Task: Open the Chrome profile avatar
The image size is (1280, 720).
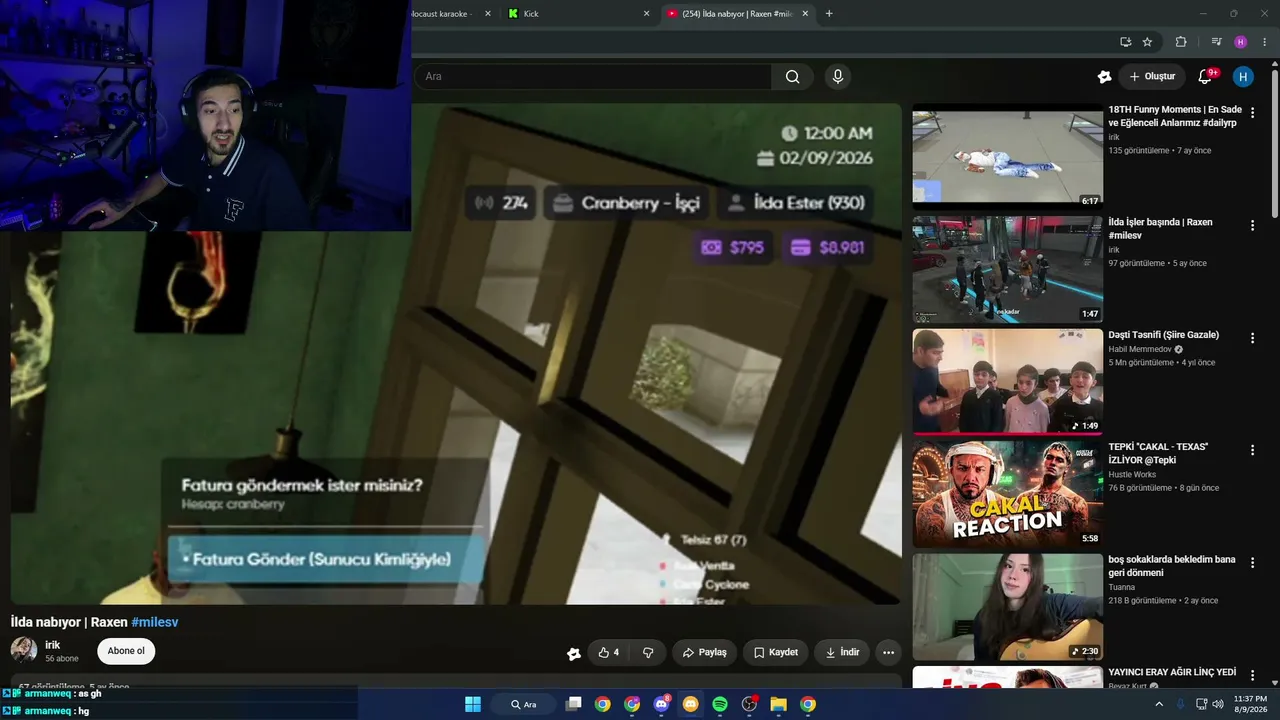Action: [x=1241, y=42]
